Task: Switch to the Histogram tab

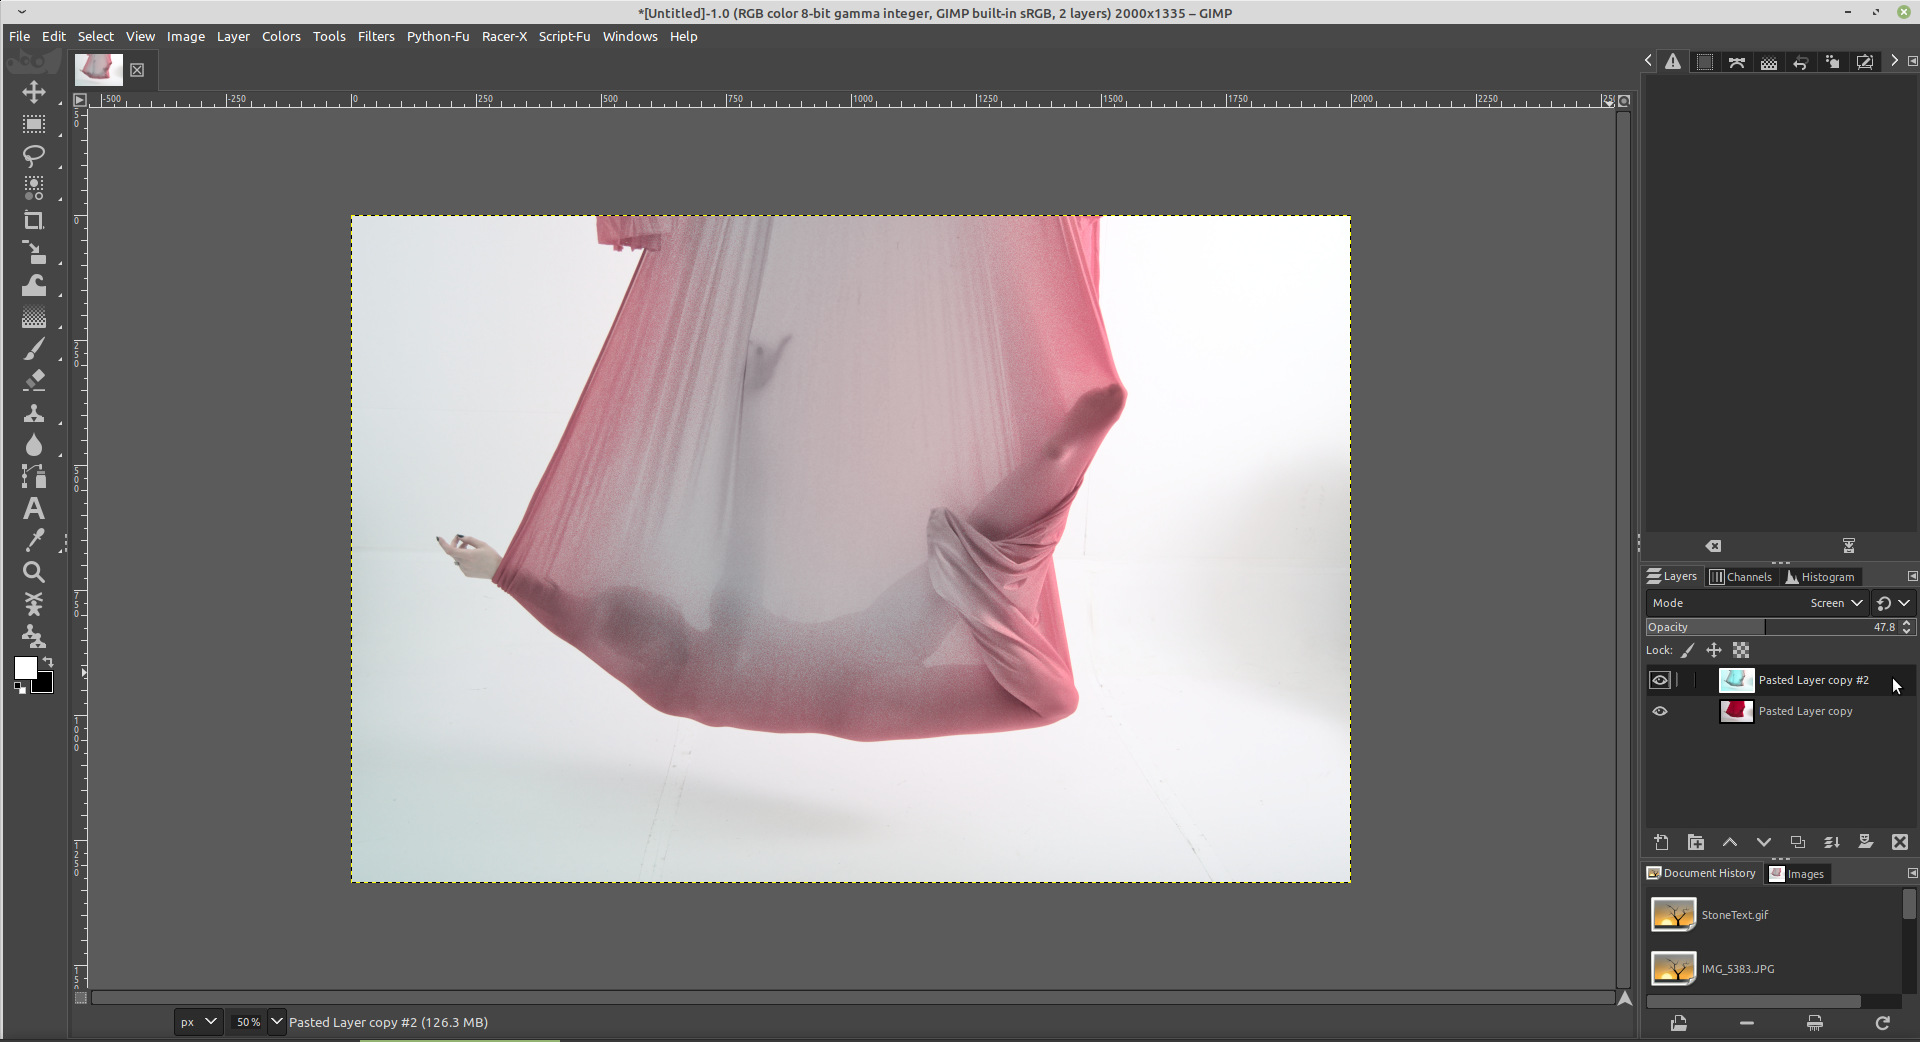Action: click(1820, 576)
